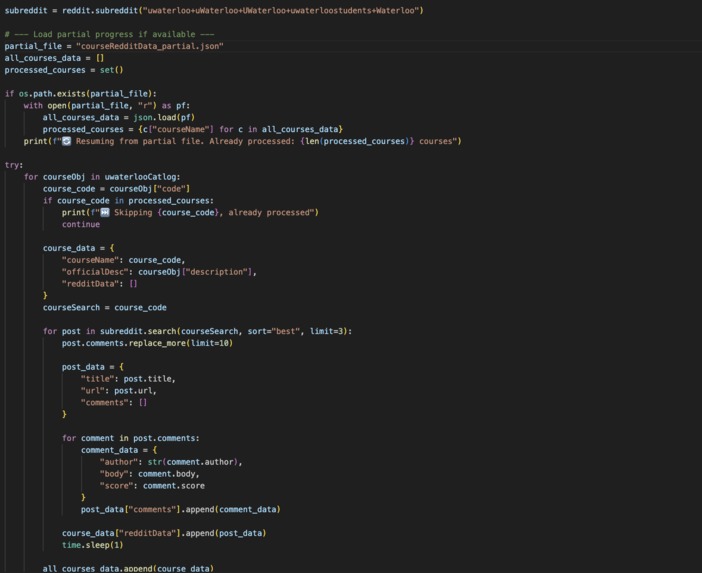Click the line 'all_courses_data = json.load(pf)'

point(119,117)
